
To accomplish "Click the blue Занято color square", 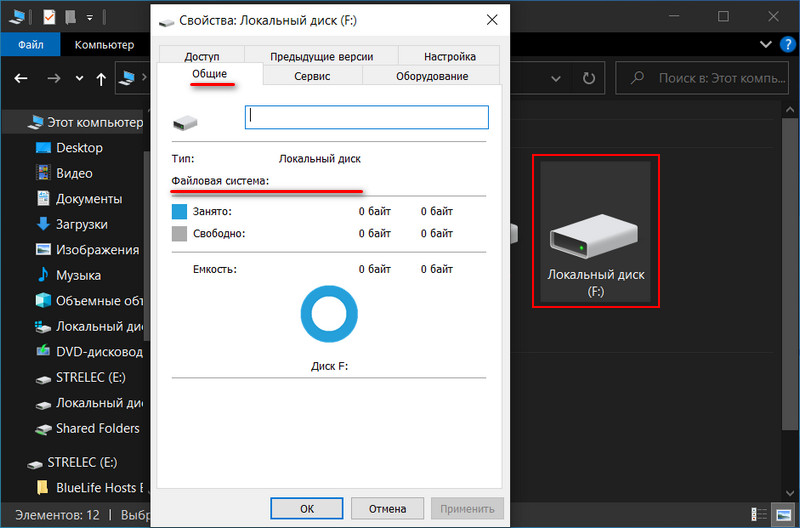I will click(179, 212).
